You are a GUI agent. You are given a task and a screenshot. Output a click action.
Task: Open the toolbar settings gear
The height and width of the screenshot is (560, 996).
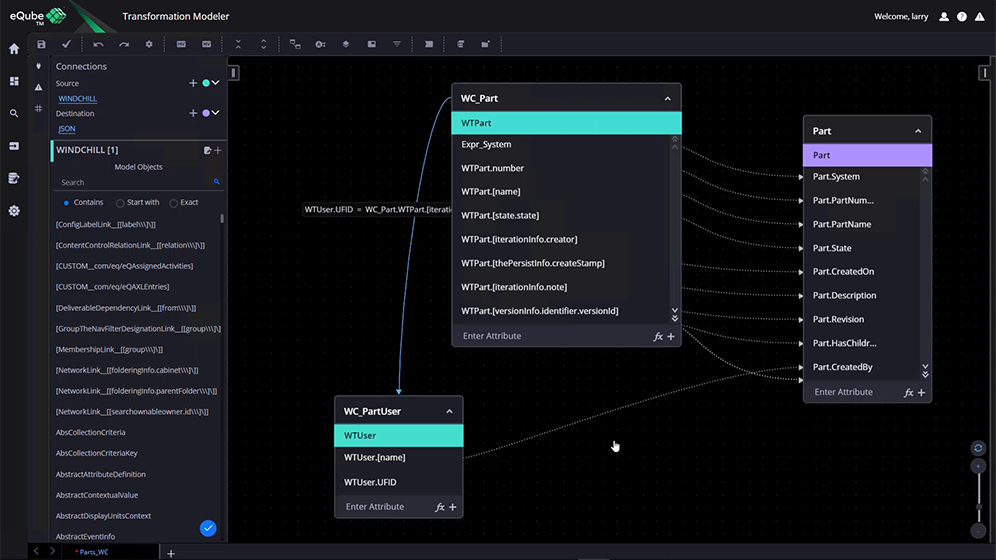point(149,44)
